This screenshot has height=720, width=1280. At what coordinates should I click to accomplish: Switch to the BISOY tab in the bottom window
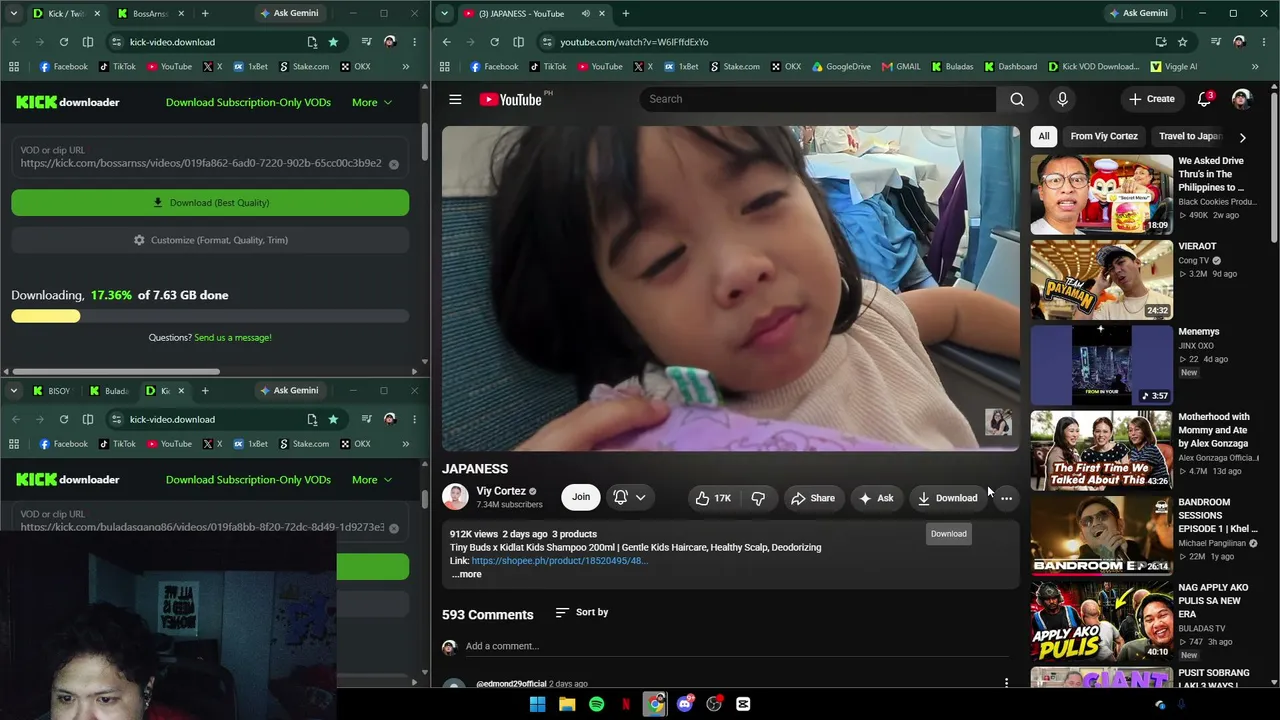click(51, 391)
